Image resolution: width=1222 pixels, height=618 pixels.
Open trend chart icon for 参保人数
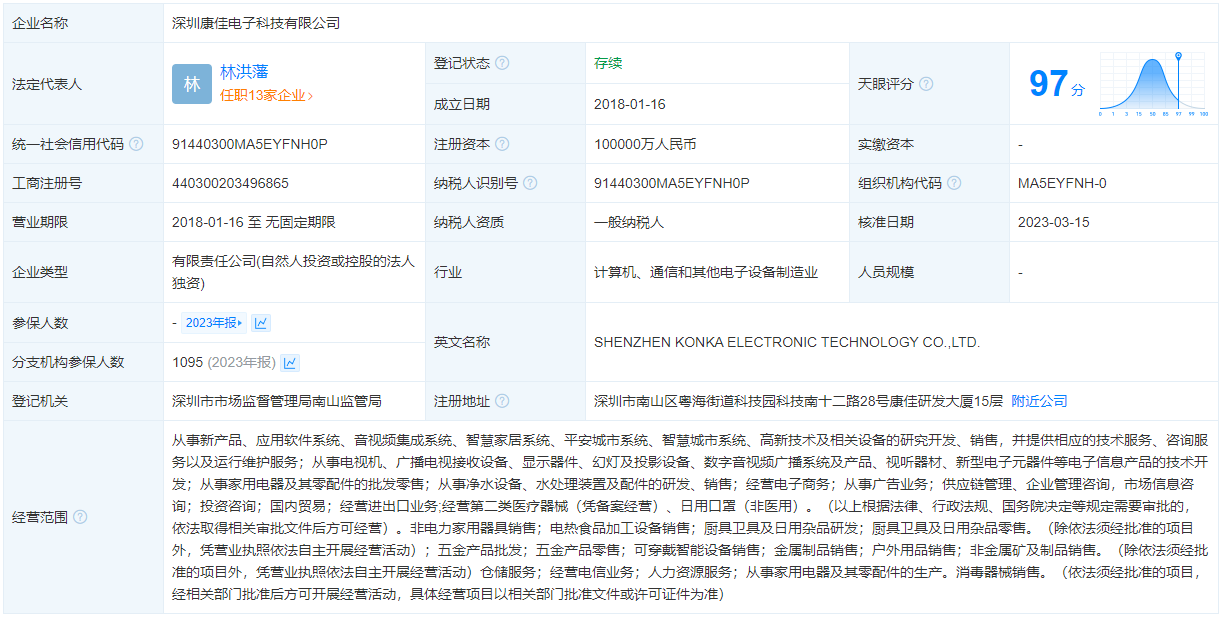(x=261, y=323)
